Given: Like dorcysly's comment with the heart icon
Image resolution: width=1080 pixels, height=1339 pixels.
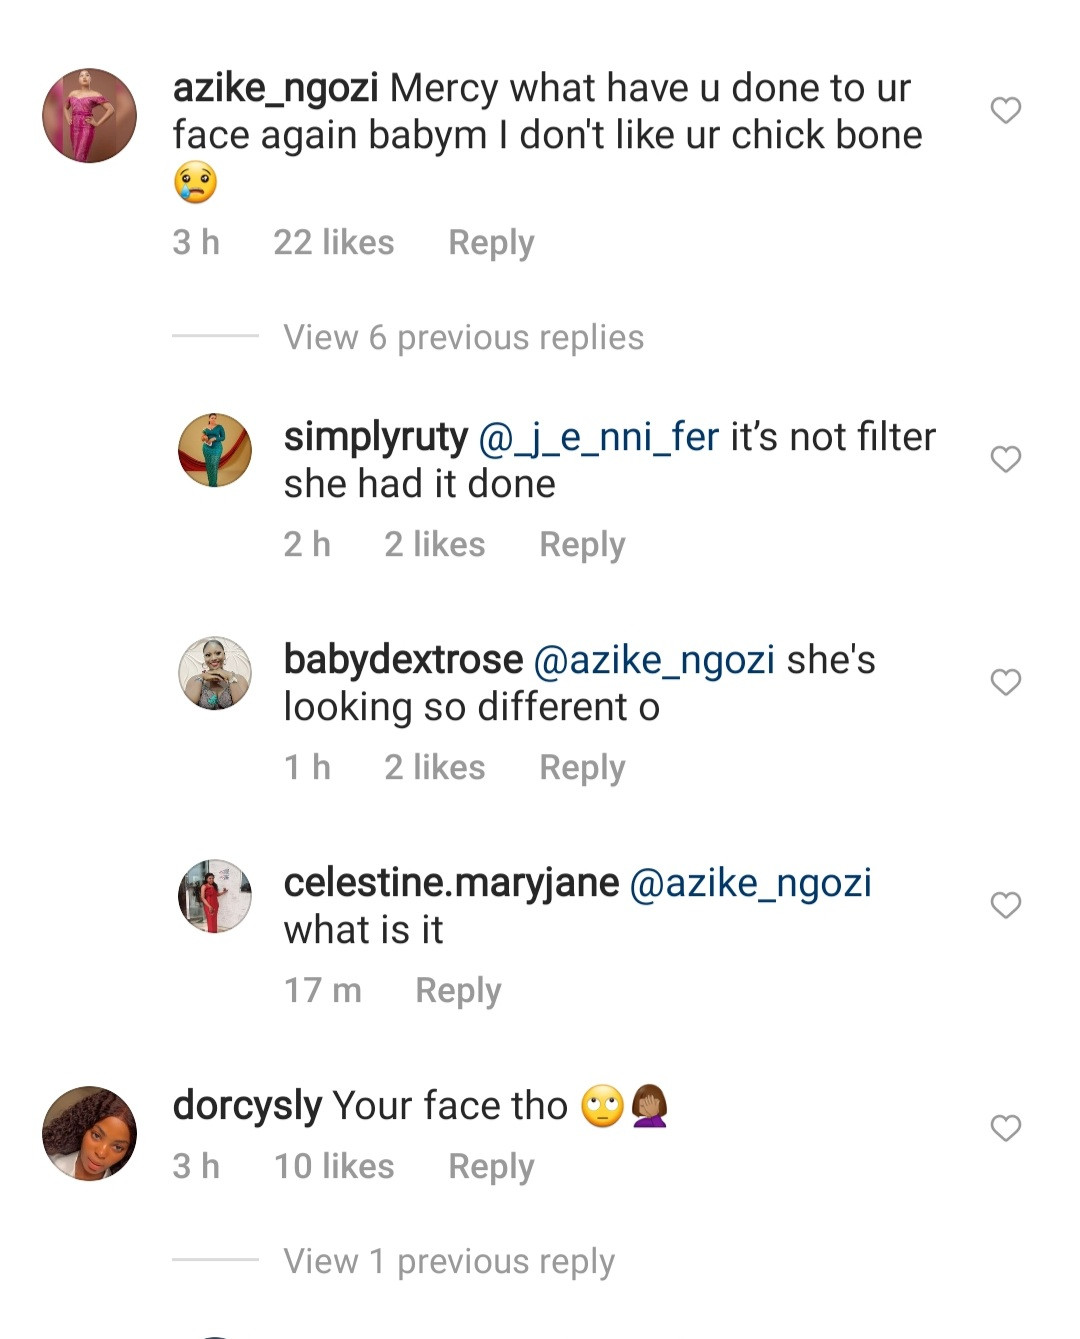Looking at the screenshot, I should click(1005, 1128).
